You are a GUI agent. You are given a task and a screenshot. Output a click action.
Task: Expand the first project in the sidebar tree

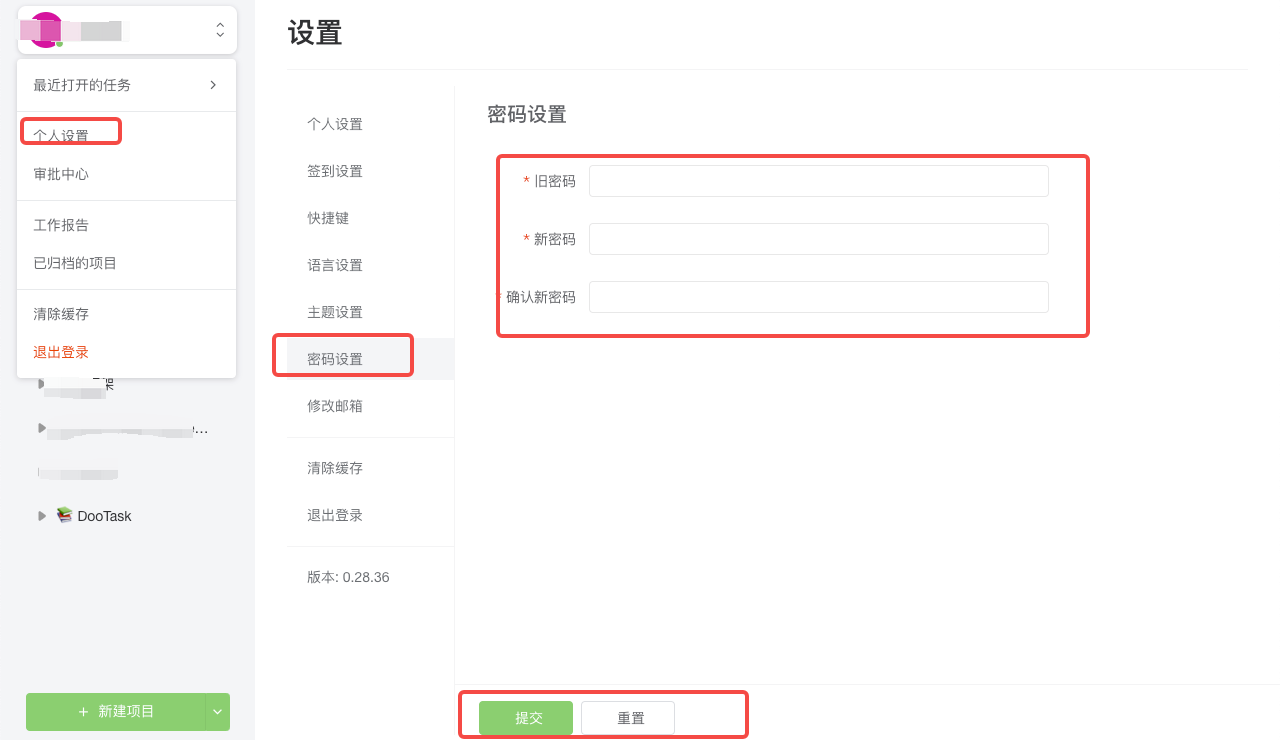[42, 383]
